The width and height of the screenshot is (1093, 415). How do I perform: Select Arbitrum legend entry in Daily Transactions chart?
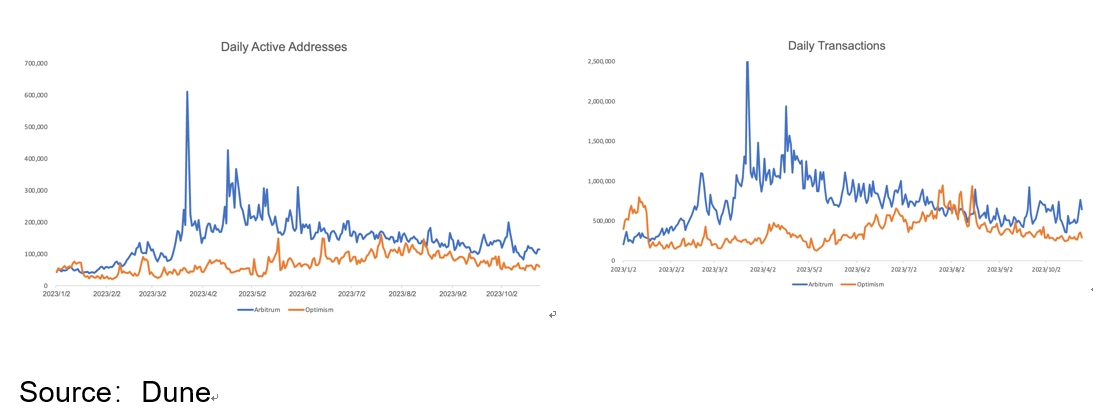click(x=816, y=284)
